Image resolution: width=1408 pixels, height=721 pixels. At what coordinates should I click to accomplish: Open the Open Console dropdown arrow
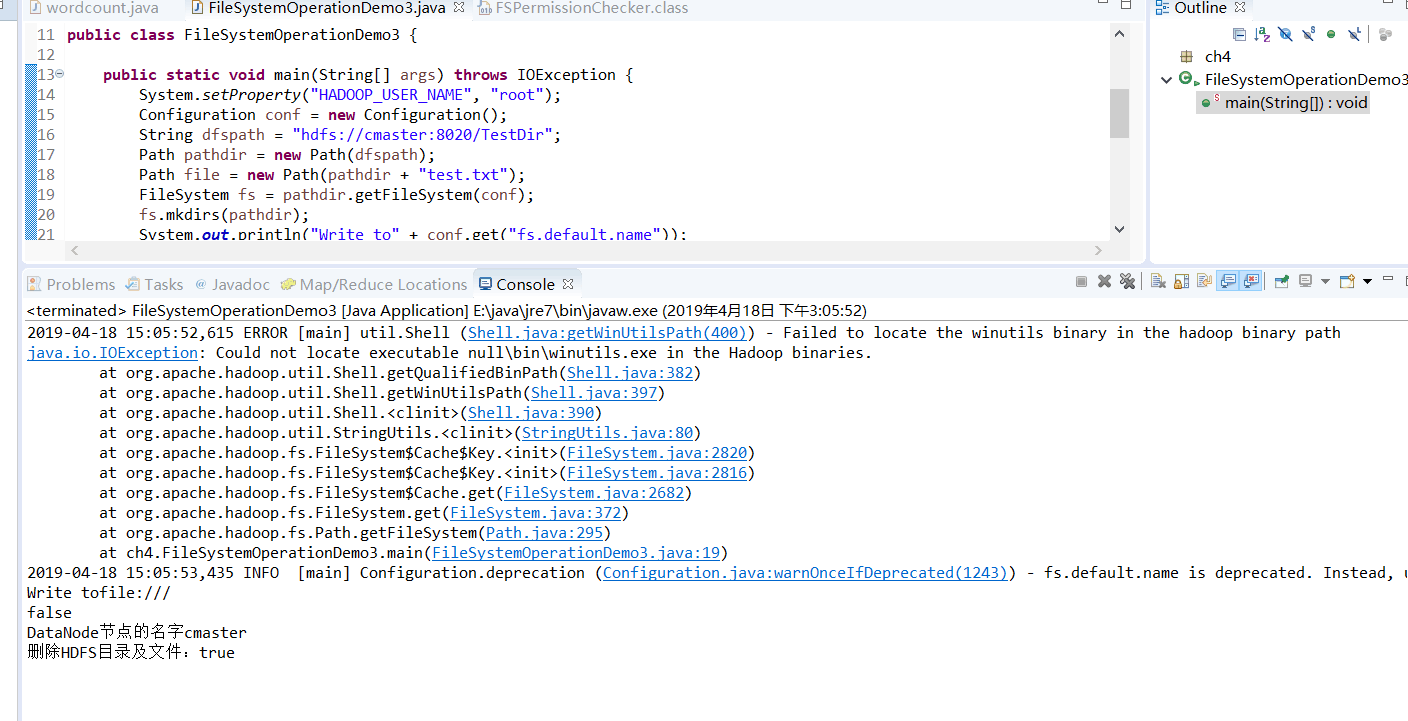[x=1366, y=281]
